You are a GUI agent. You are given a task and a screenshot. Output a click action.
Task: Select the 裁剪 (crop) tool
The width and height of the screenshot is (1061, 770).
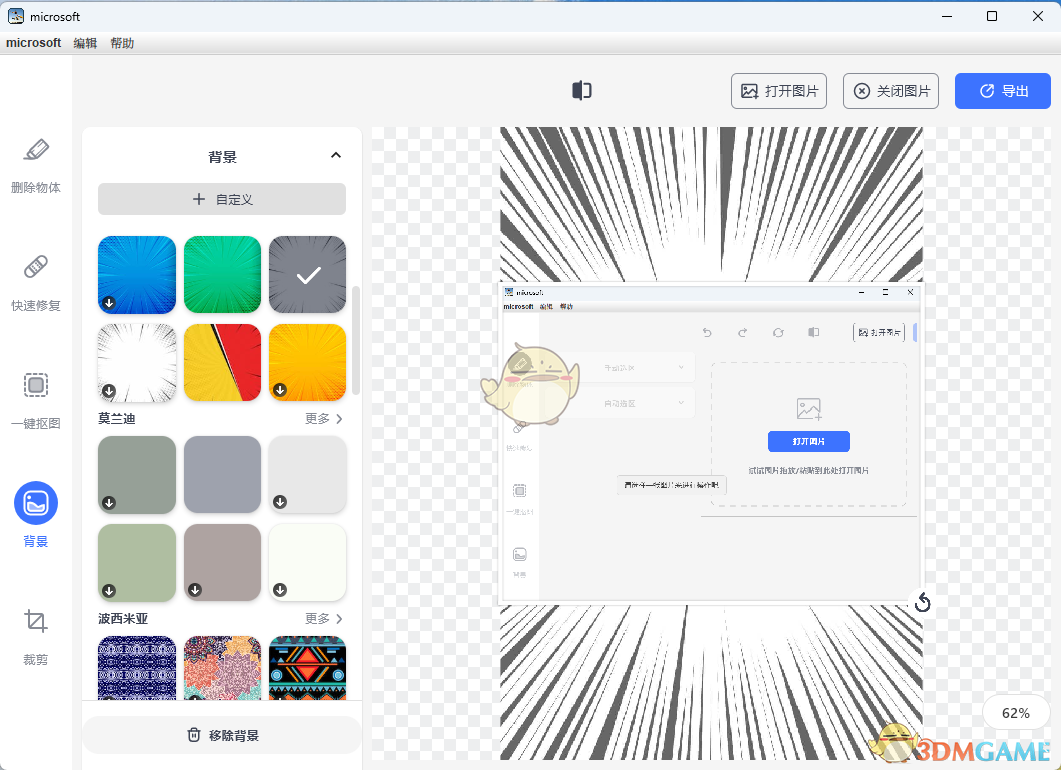click(35, 633)
